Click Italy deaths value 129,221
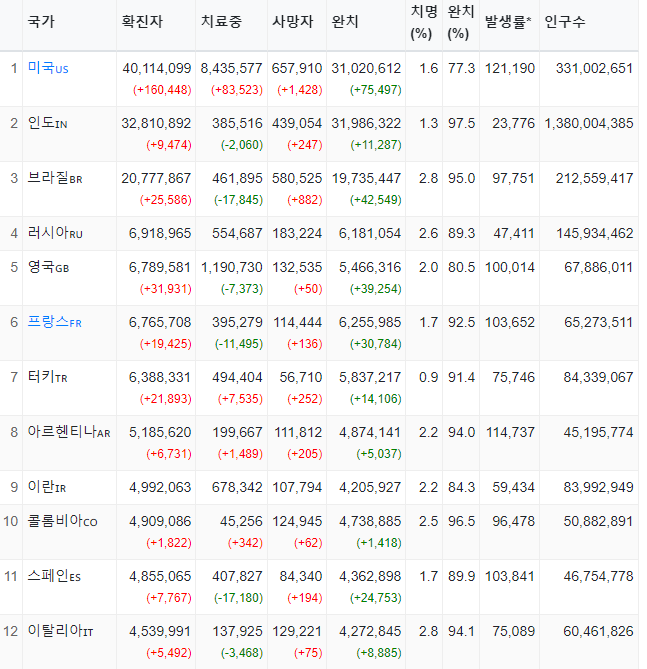Image resolution: width=647 pixels, height=669 pixels. click(297, 631)
